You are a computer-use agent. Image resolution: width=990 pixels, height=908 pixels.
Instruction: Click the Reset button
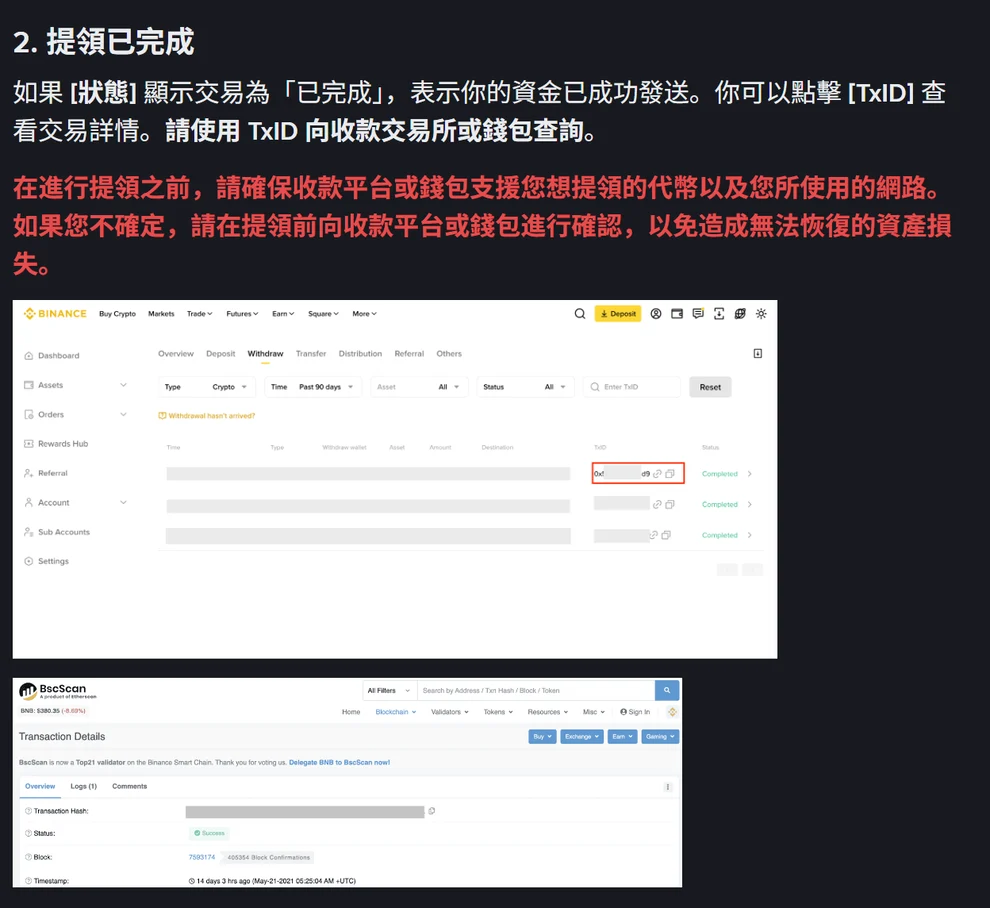(x=710, y=387)
